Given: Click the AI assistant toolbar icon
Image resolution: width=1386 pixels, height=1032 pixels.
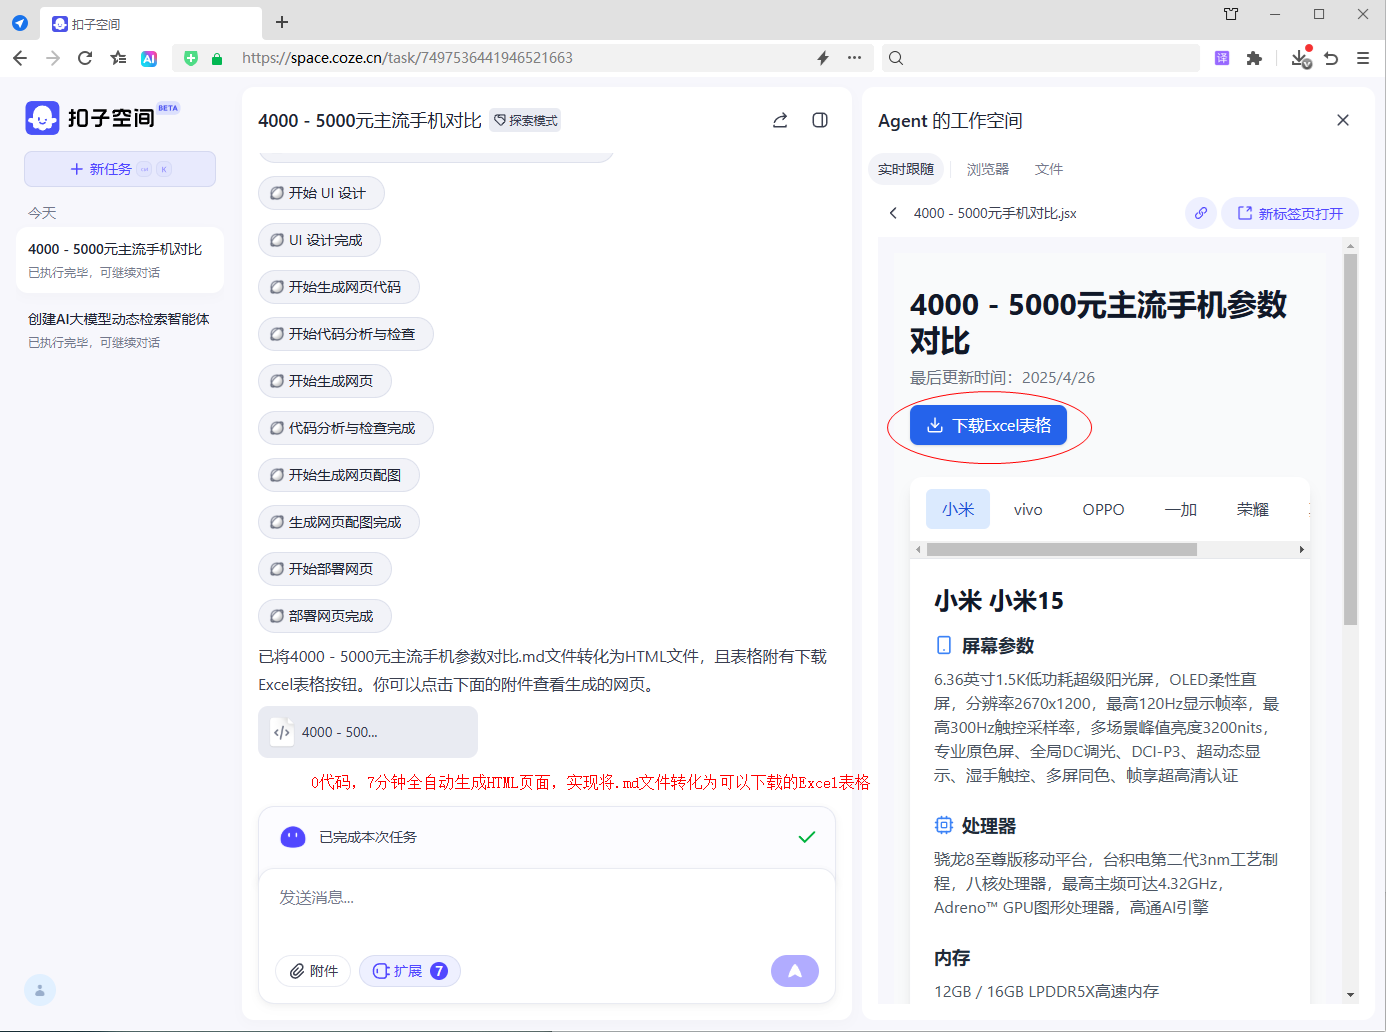Looking at the screenshot, I should (x=149, y=58).
